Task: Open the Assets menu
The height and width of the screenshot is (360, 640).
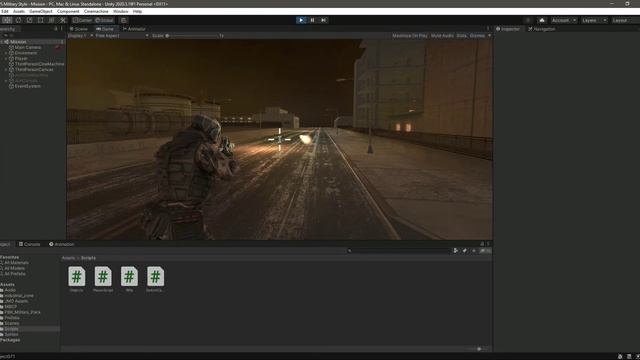Action: point(19,11)
